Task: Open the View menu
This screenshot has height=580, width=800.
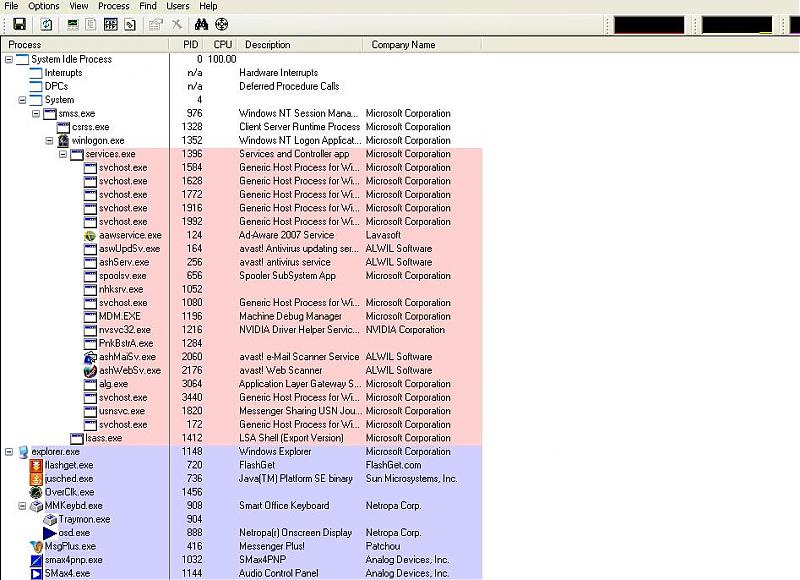Action: coord(79,6)
